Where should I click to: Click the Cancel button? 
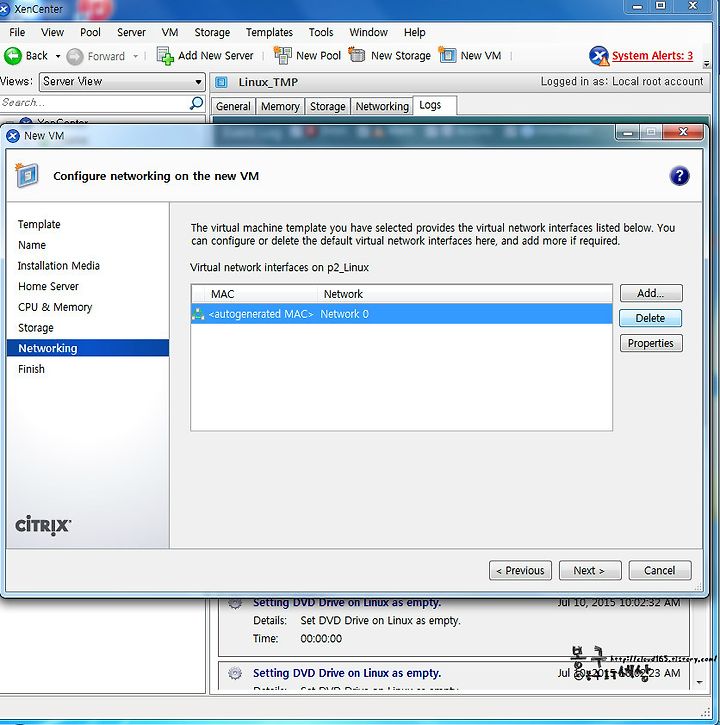click(x=660, y=571)
